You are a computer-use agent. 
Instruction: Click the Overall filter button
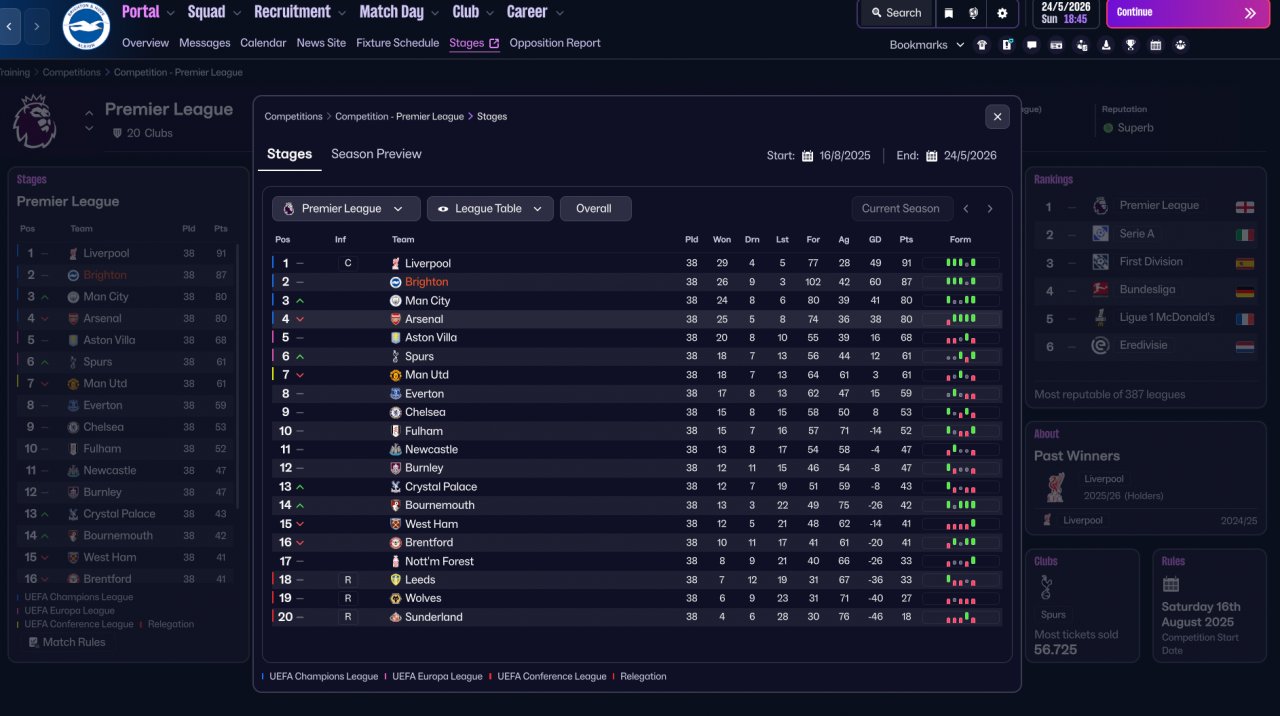(595, 209)
